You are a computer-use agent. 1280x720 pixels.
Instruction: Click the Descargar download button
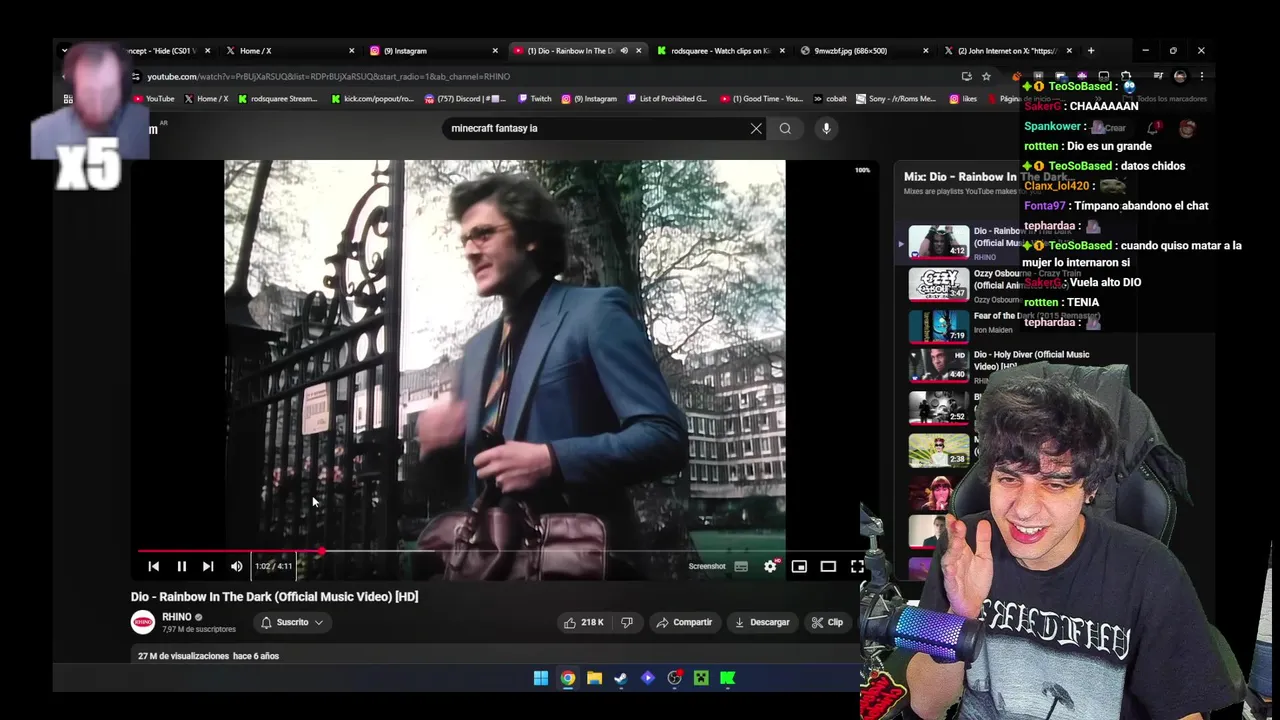(762, 622)
